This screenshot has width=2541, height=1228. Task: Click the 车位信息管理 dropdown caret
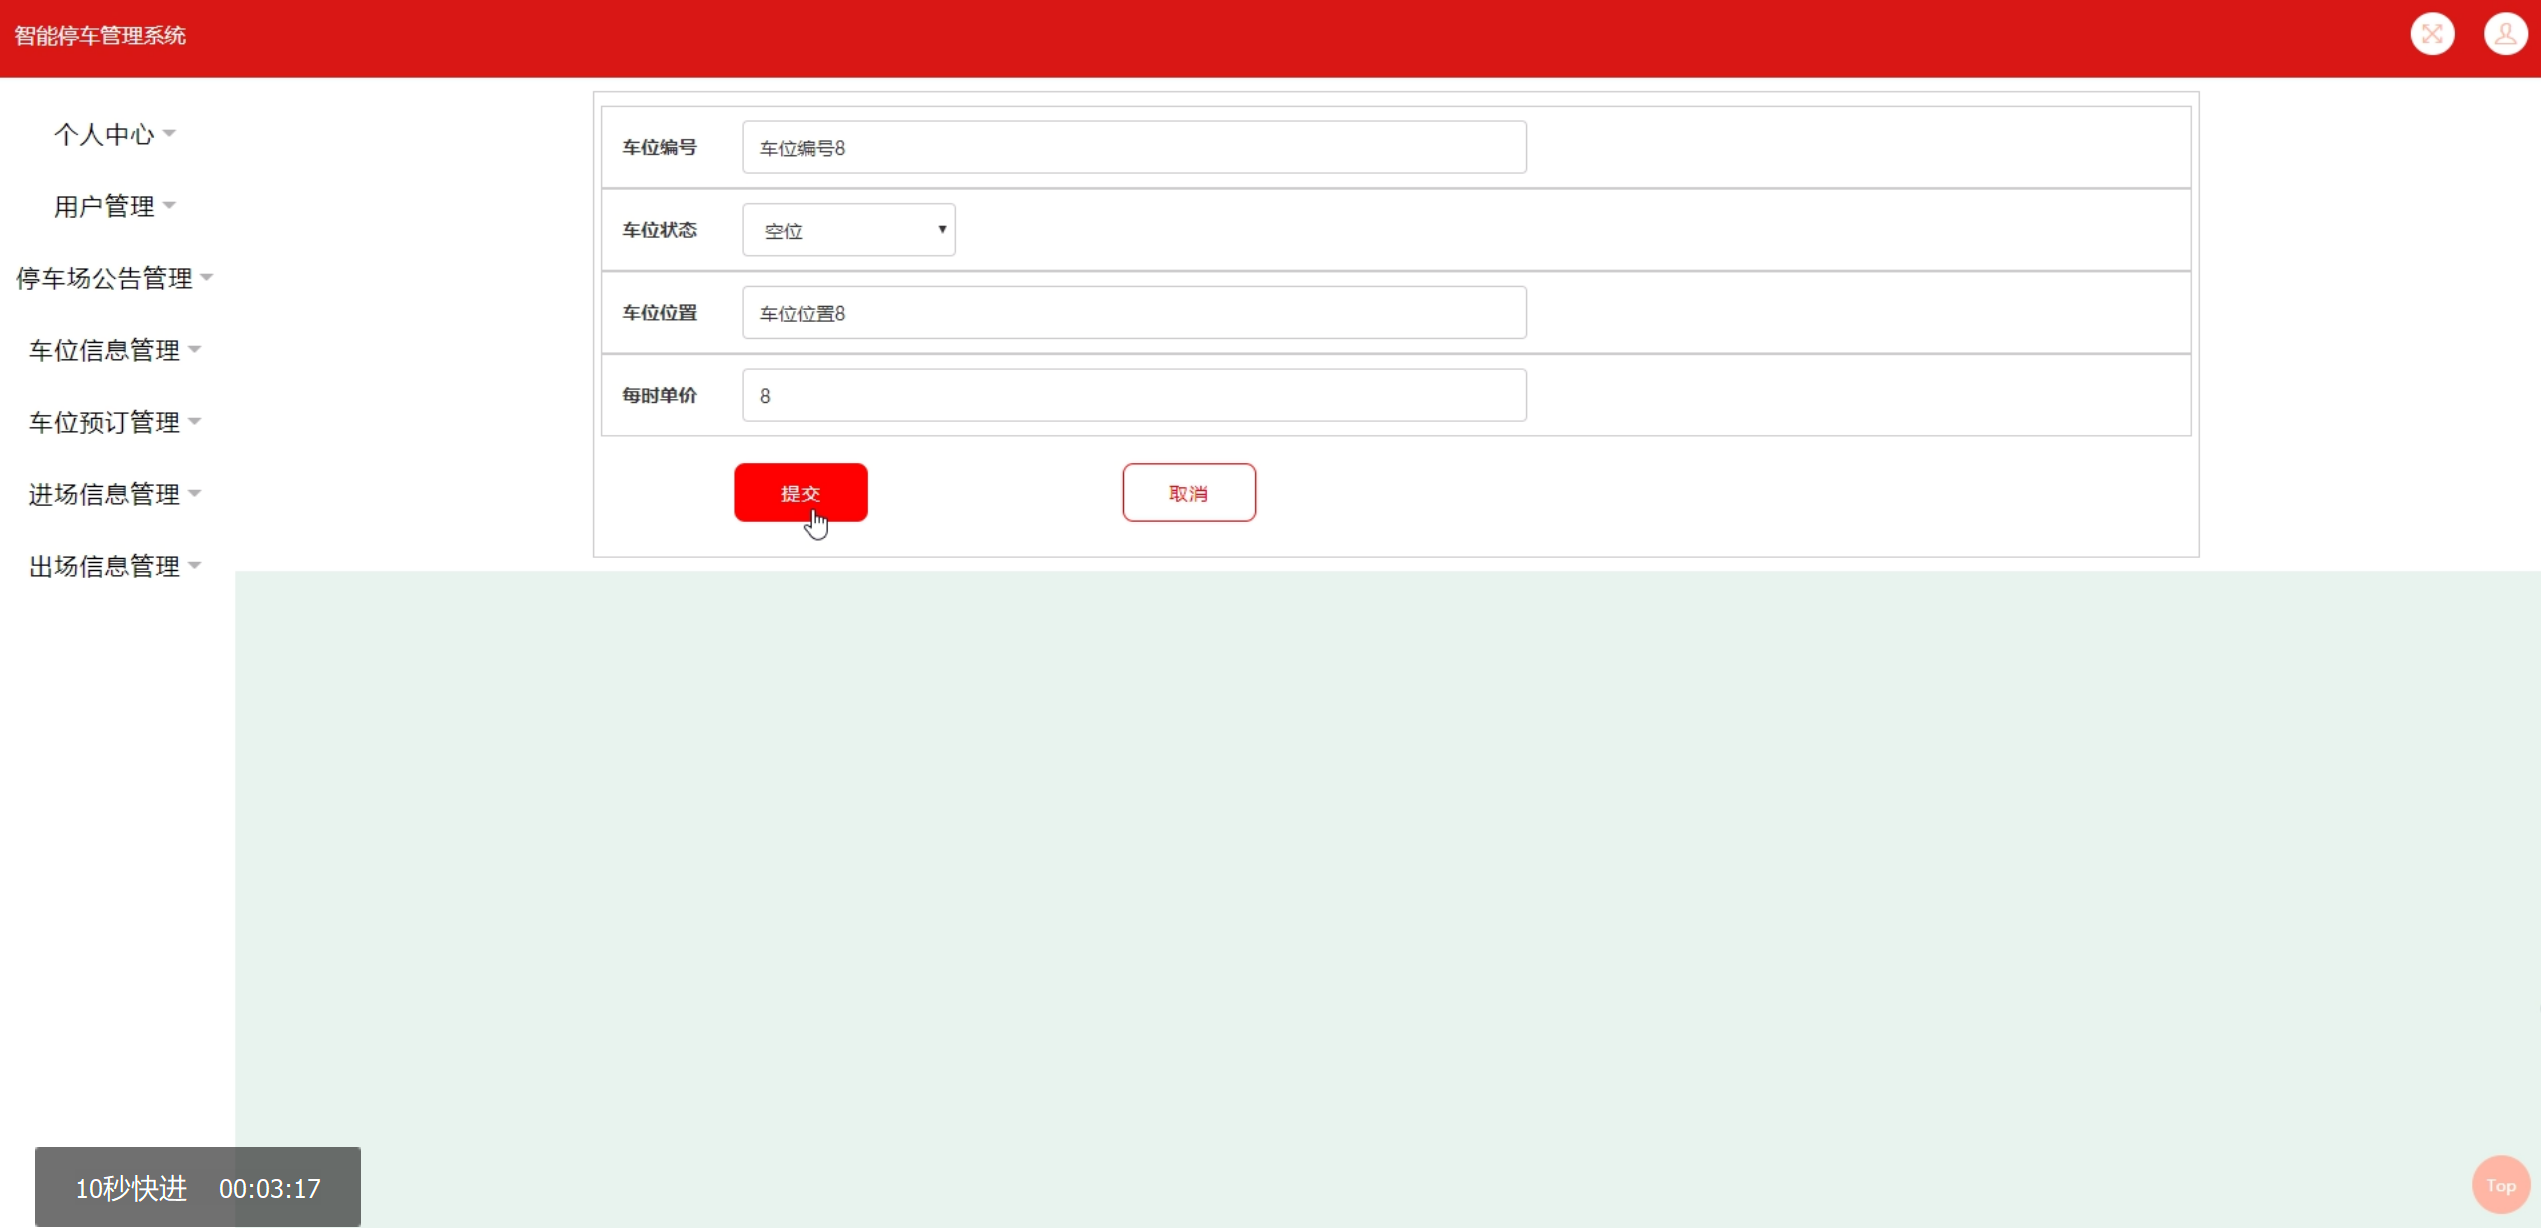click(195, 349)
